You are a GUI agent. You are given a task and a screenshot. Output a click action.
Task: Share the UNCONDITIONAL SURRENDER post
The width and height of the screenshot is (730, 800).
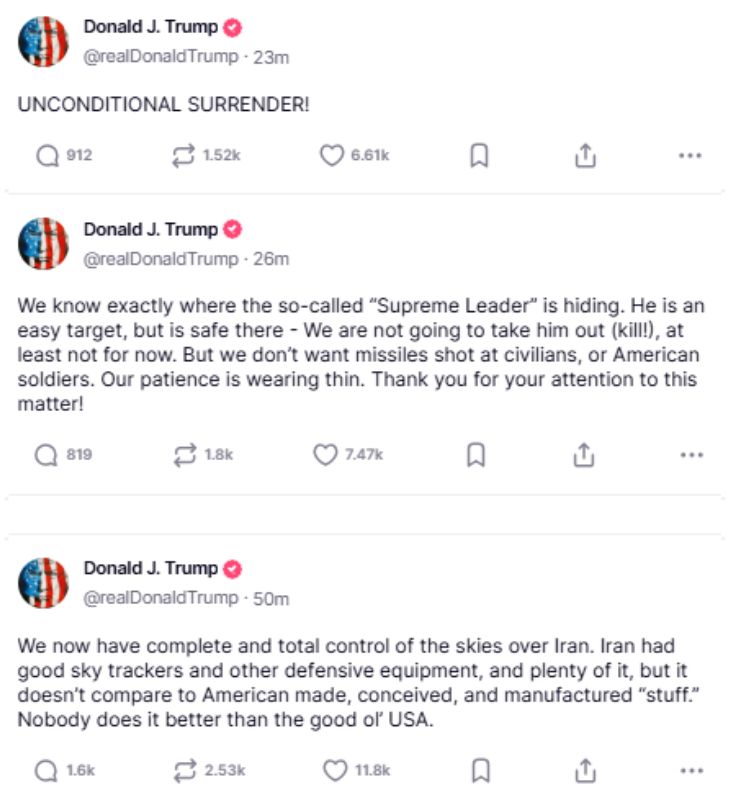click(x=585, y=156)
